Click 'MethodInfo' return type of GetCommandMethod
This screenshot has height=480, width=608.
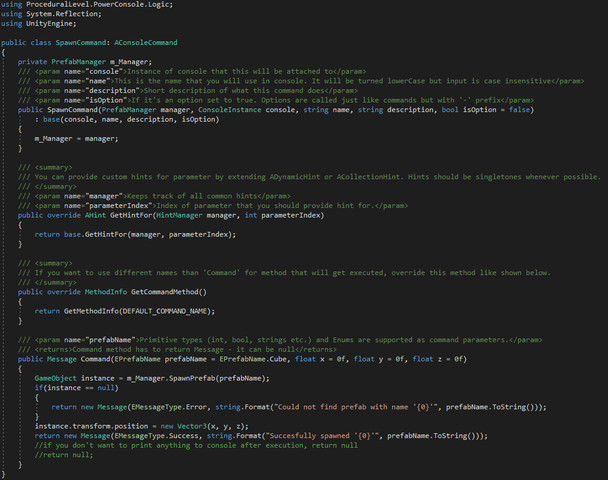pos(106,292)
